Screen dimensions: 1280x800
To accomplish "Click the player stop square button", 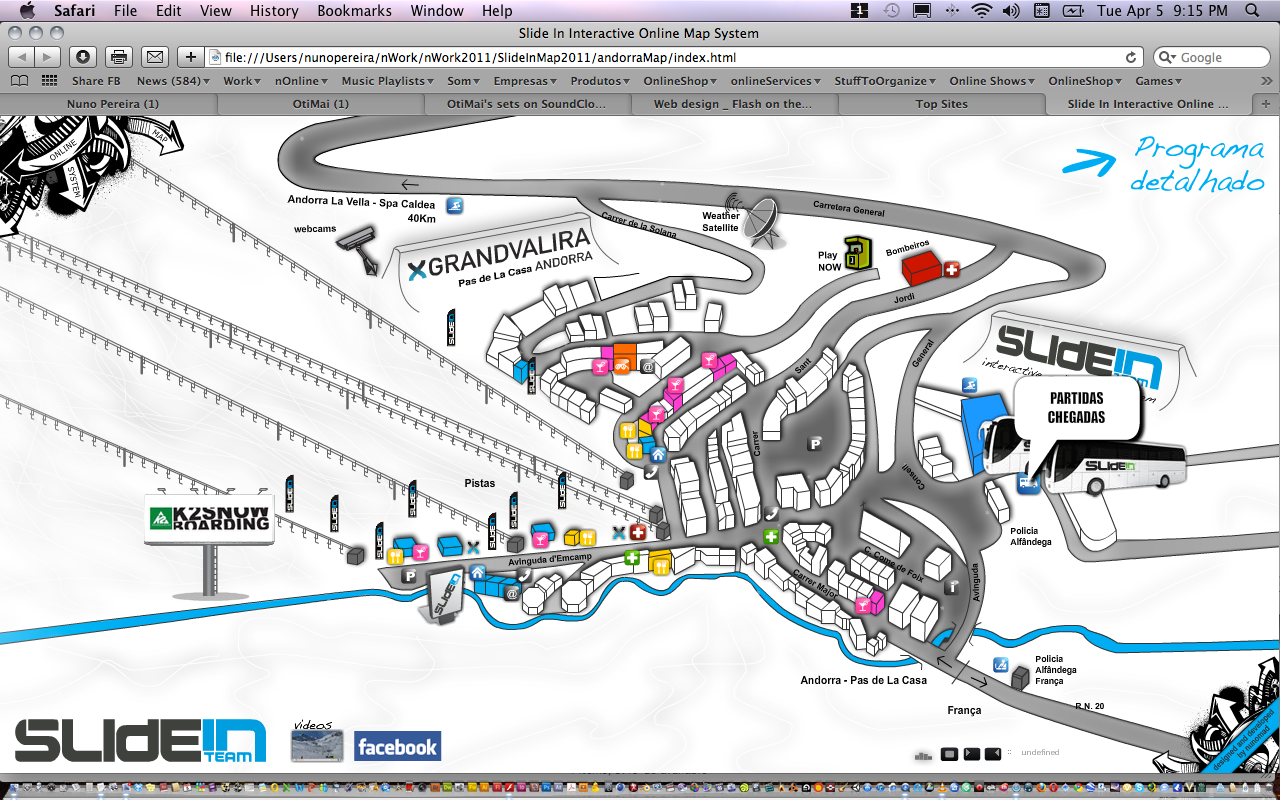I will pyautogui.click(x=950, y=753).
